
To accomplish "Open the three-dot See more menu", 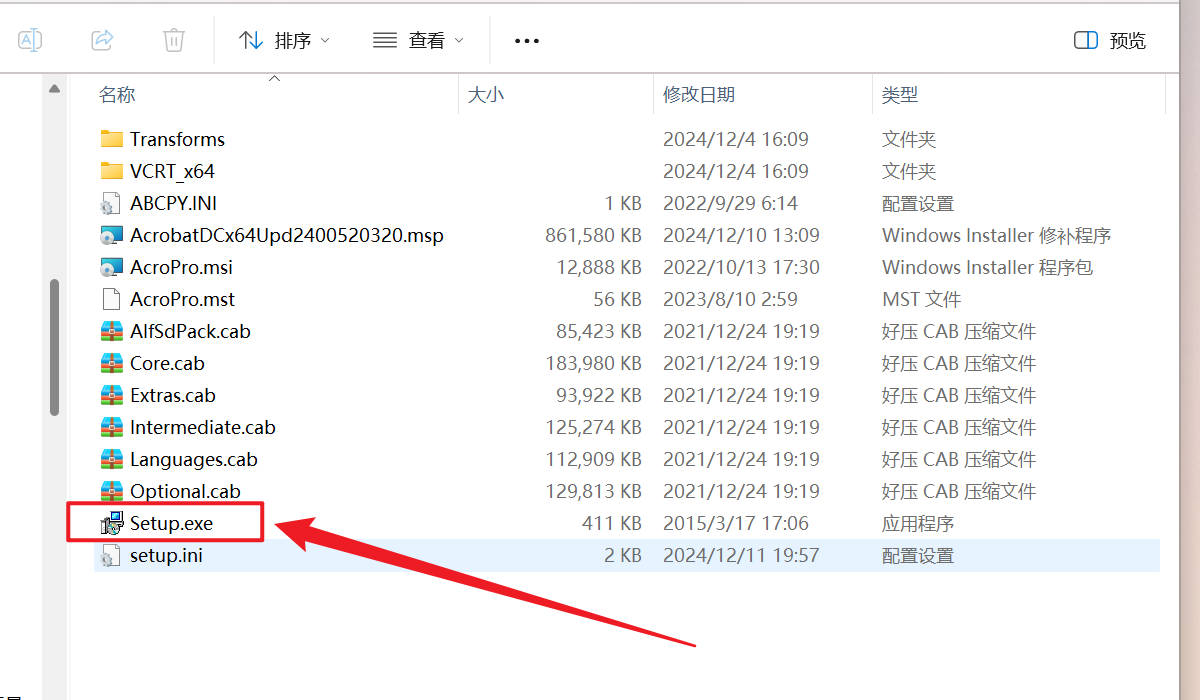I will pyautogui.click(x=526, y=41).
